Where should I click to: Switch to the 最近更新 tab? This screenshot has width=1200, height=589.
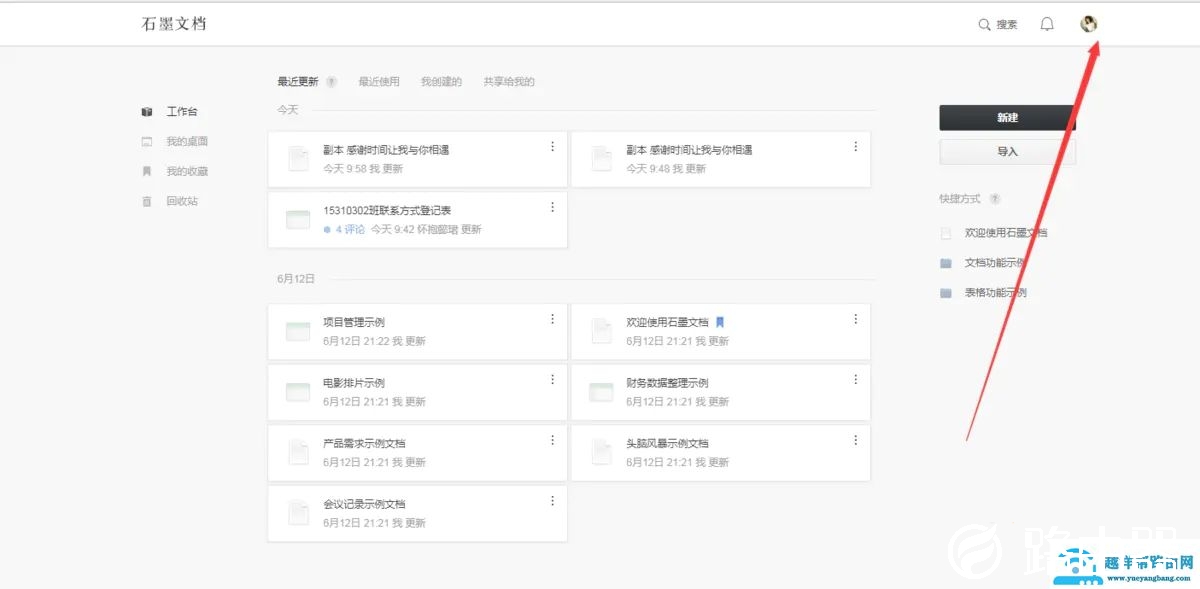(298, 82)
